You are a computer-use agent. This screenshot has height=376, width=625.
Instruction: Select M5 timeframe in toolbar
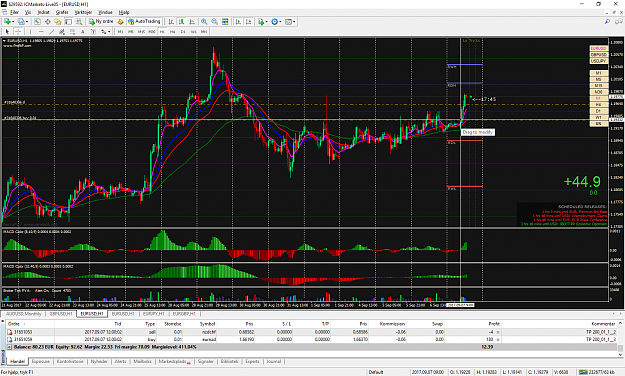pyautogui.click(x=131, y=31)
